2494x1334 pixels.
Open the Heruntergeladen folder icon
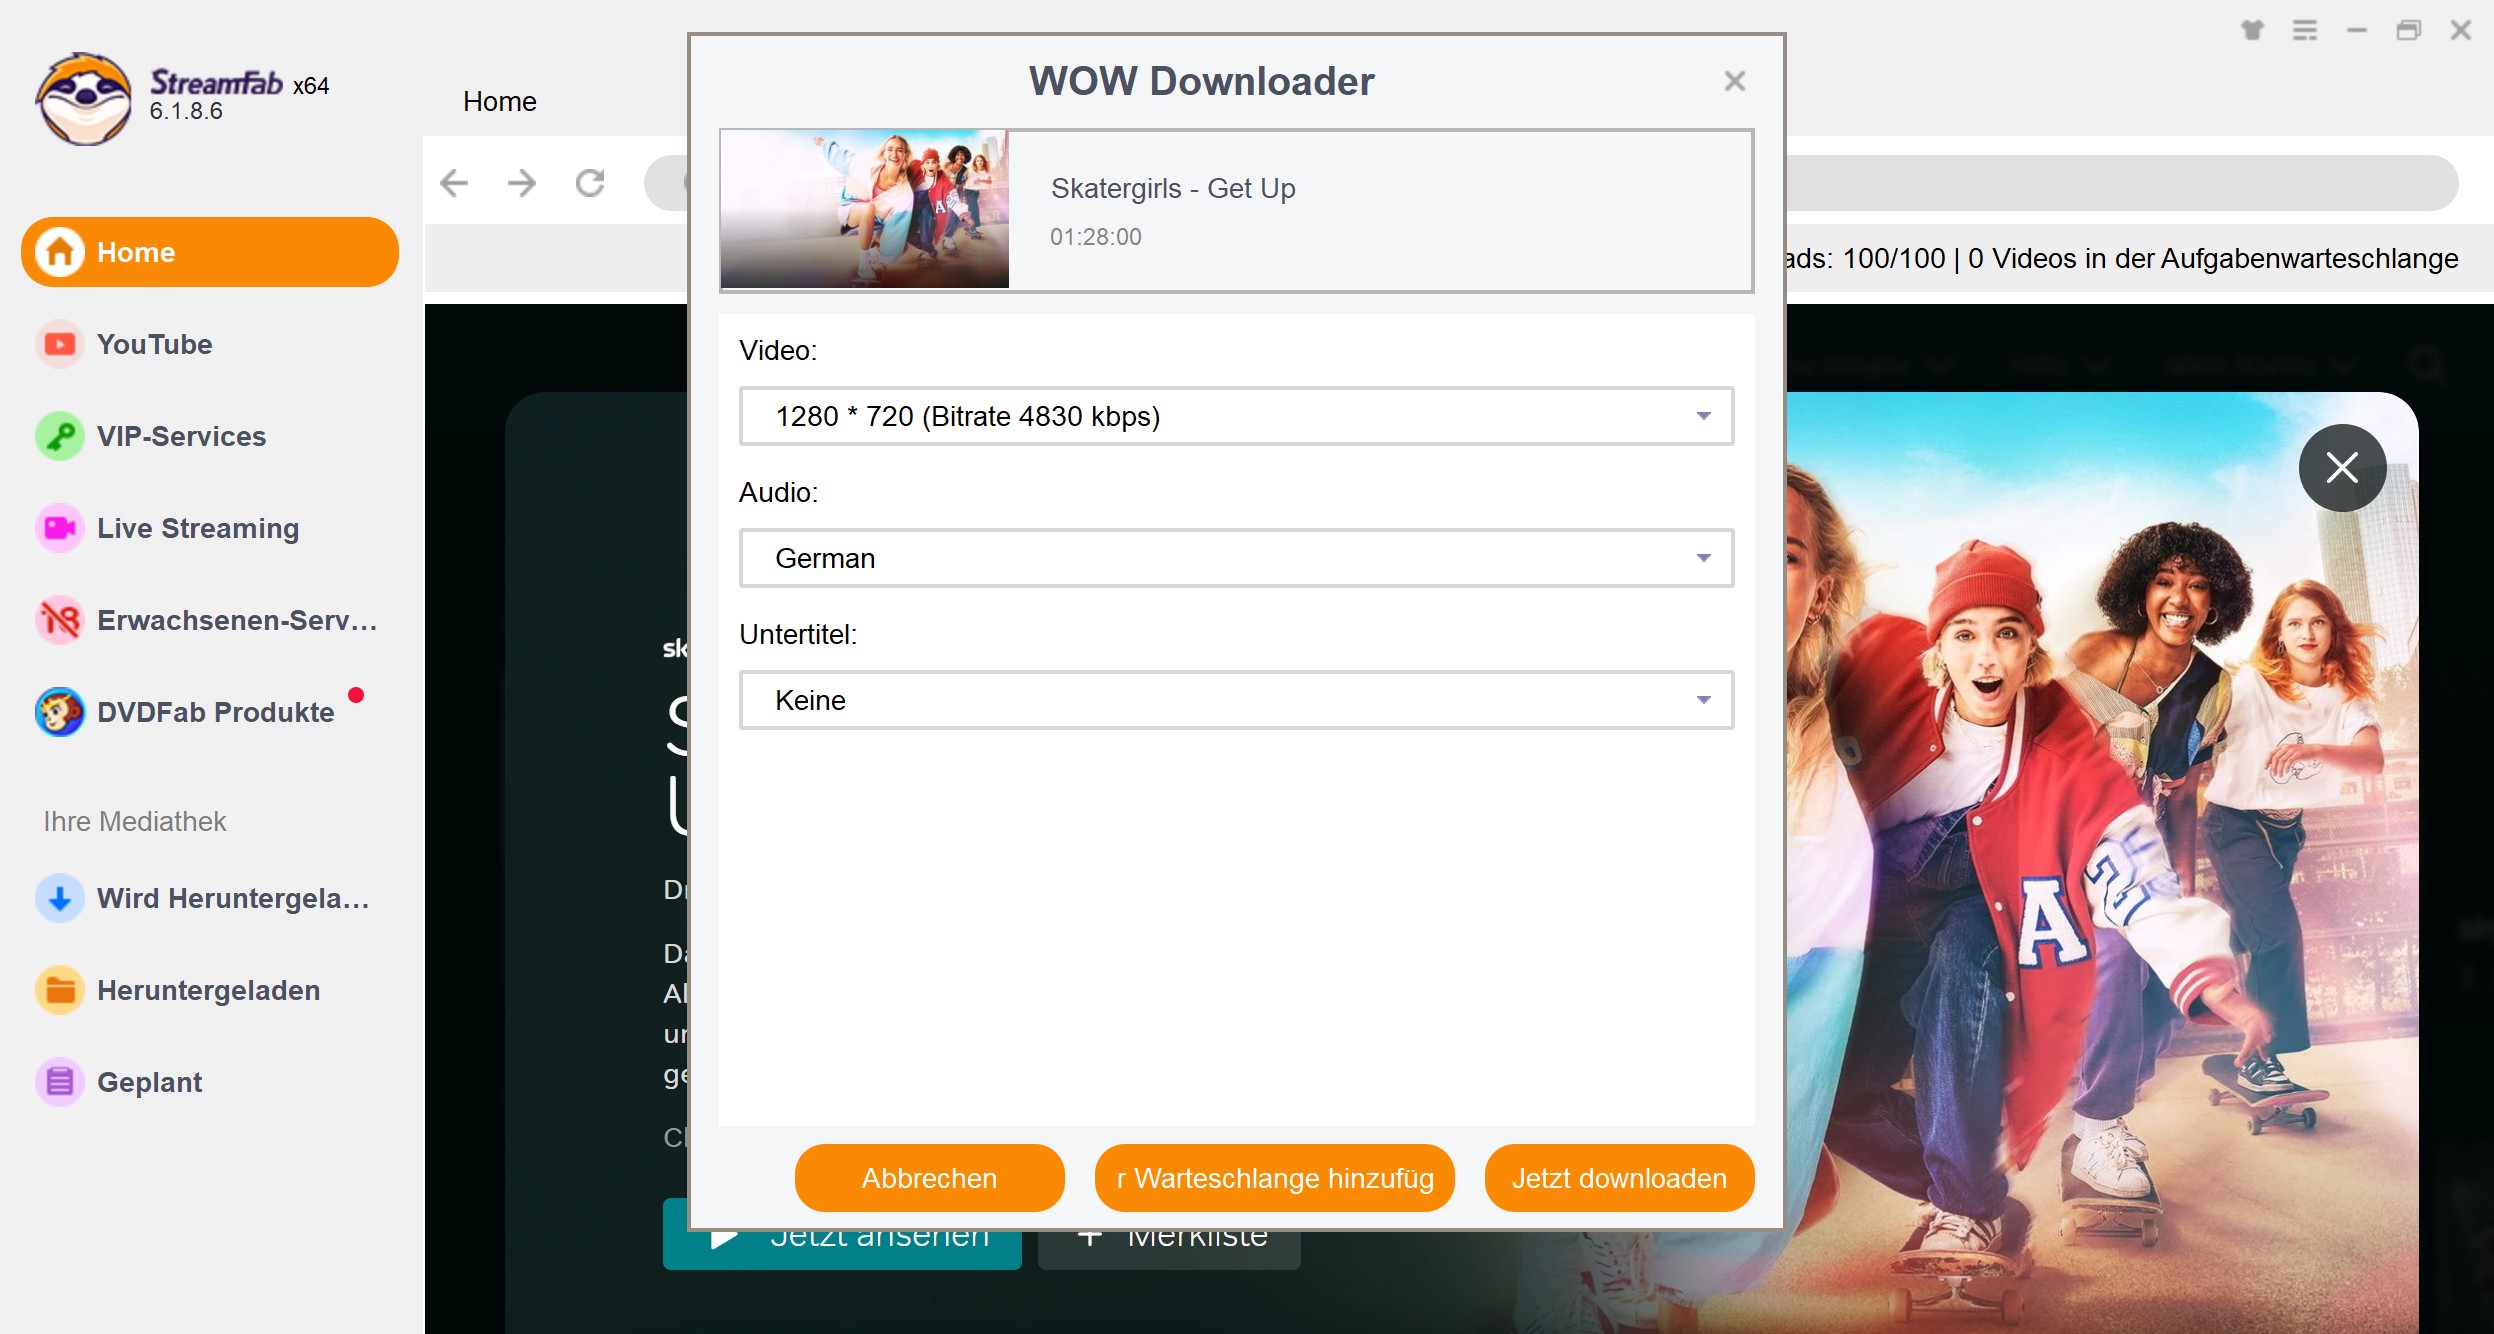60,990
